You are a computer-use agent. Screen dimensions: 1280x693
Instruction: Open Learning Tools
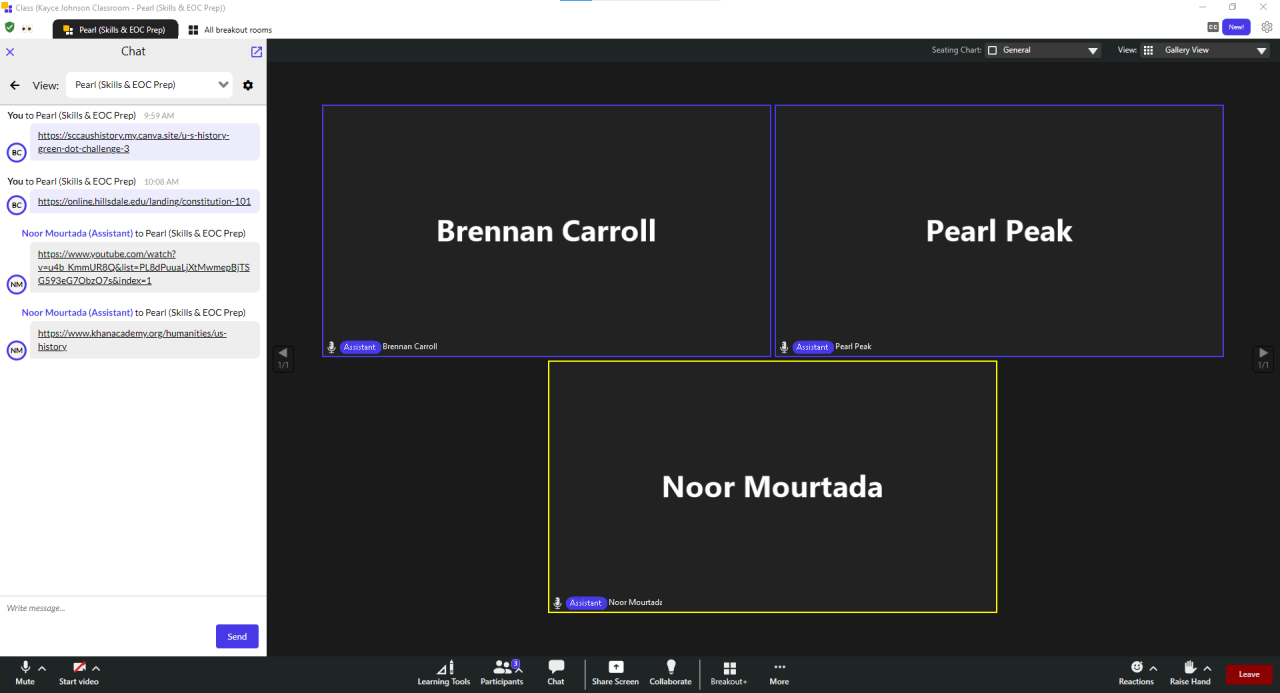point(444,672)
